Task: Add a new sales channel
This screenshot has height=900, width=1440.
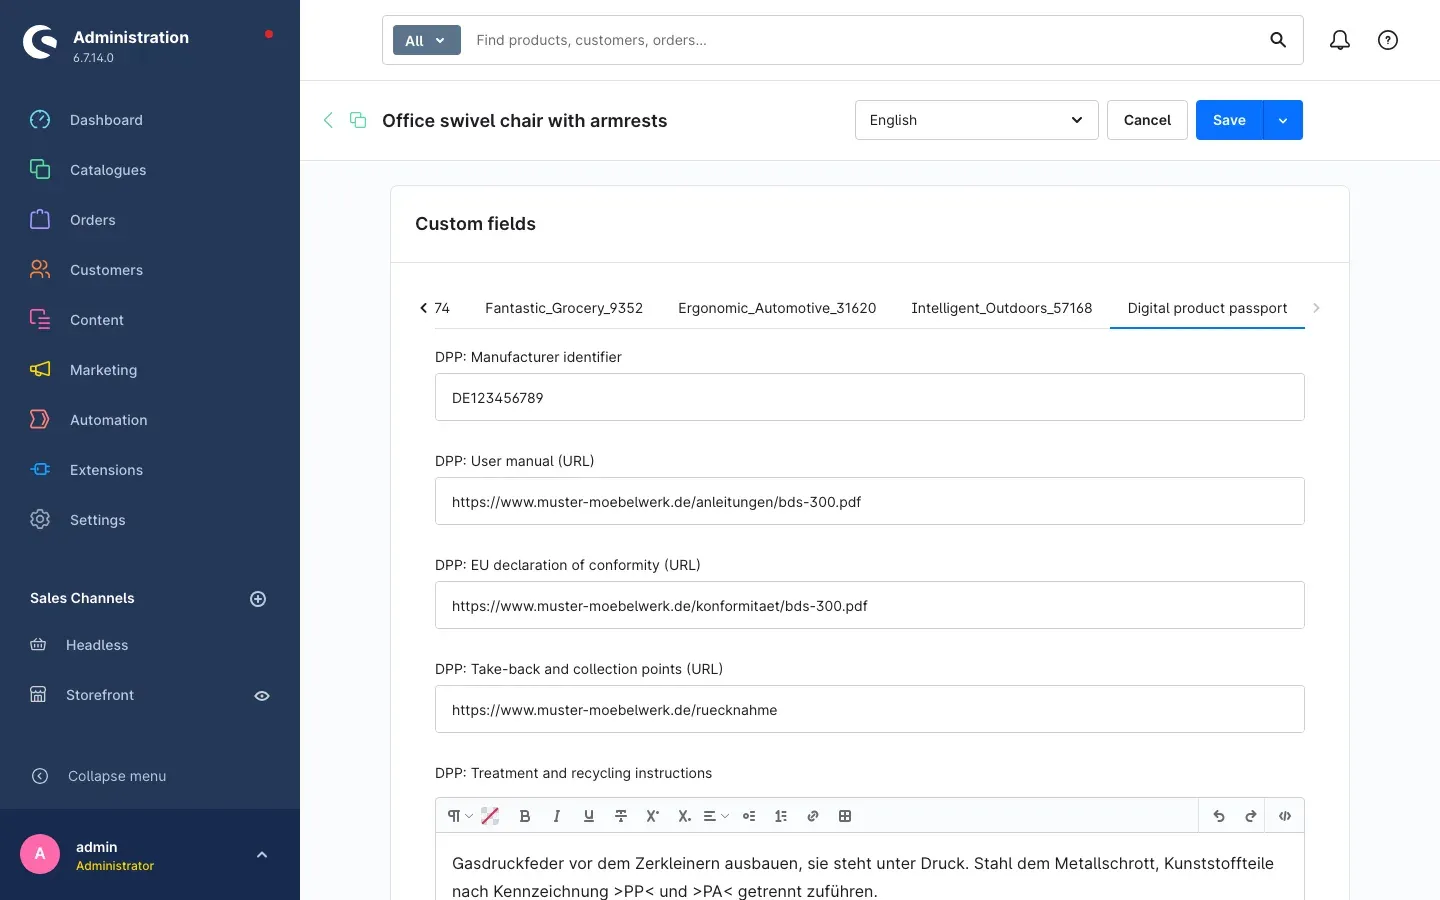Action: coord(258,599)
